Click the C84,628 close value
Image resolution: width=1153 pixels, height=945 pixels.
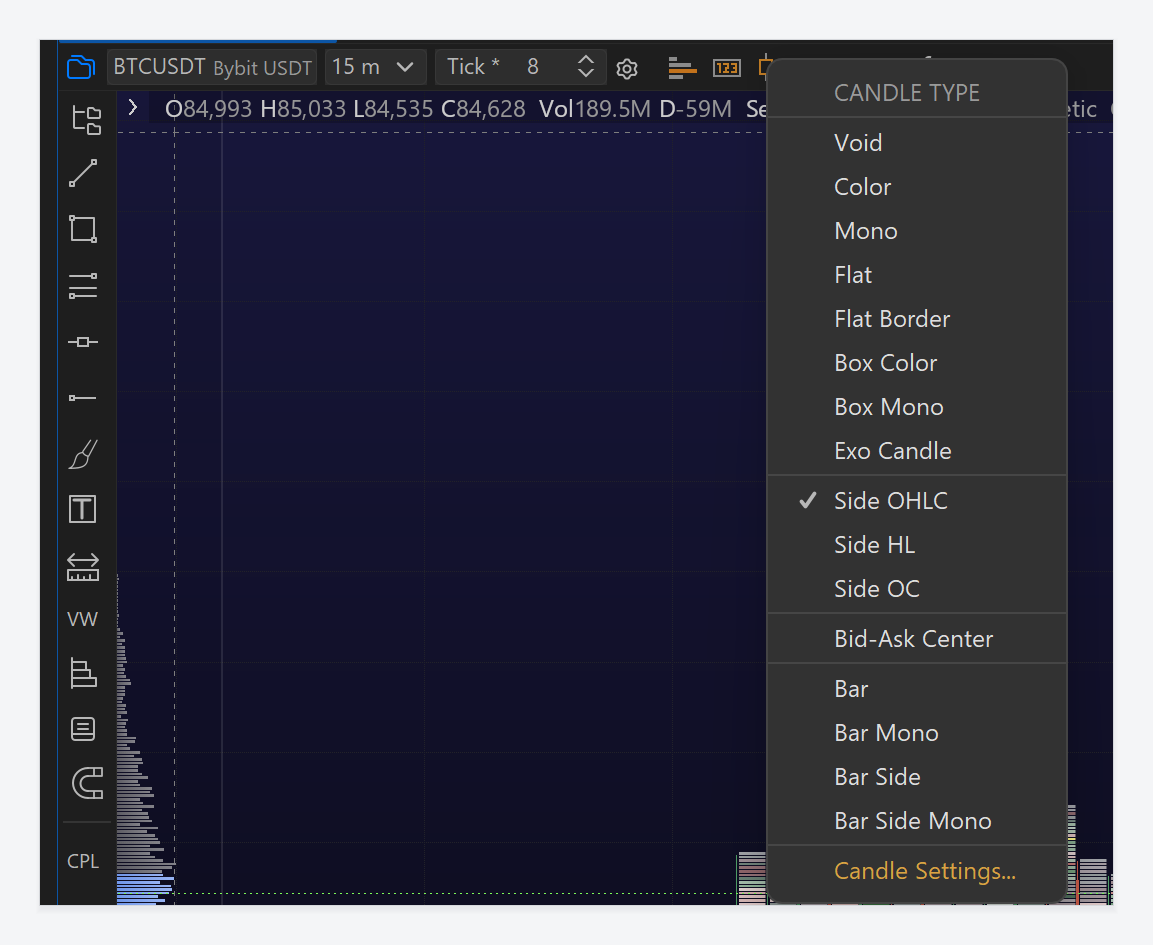(483, 109)
